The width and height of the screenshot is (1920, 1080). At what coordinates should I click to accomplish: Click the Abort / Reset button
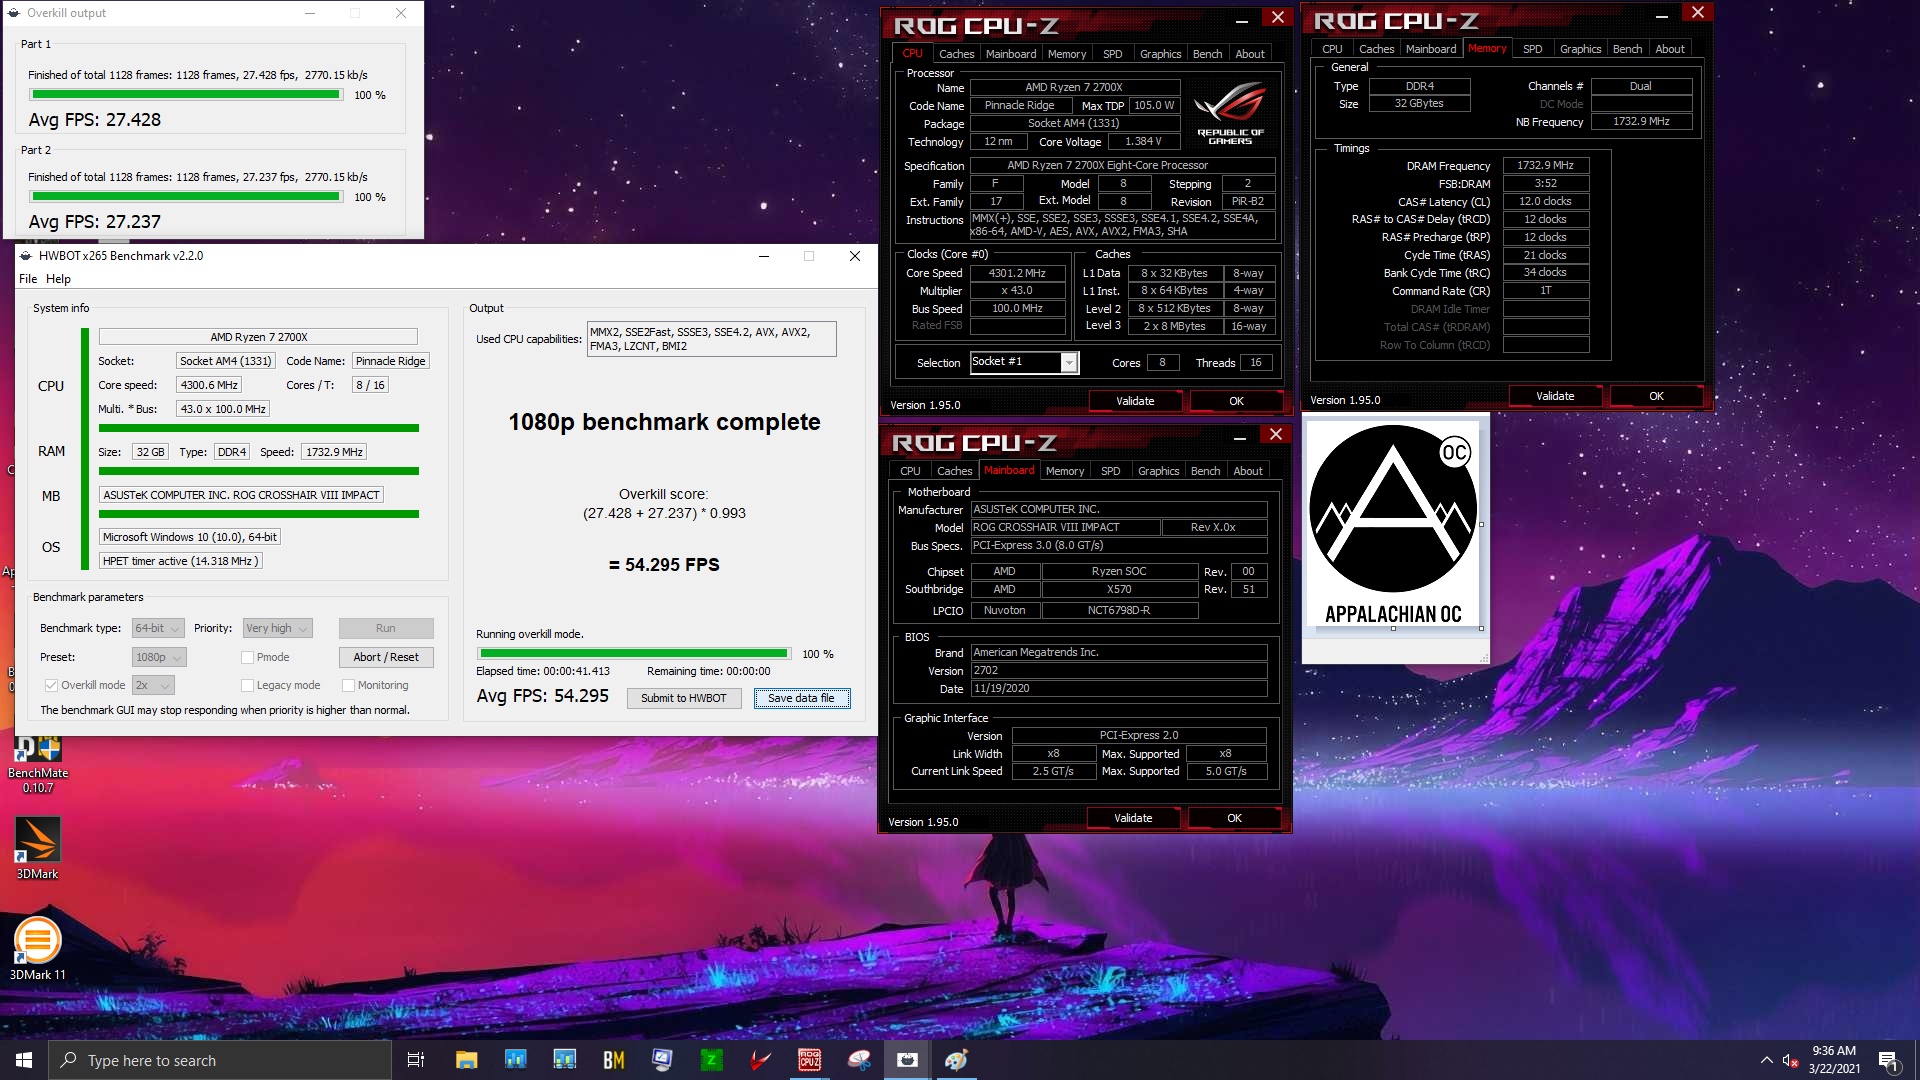pos(386,658)
